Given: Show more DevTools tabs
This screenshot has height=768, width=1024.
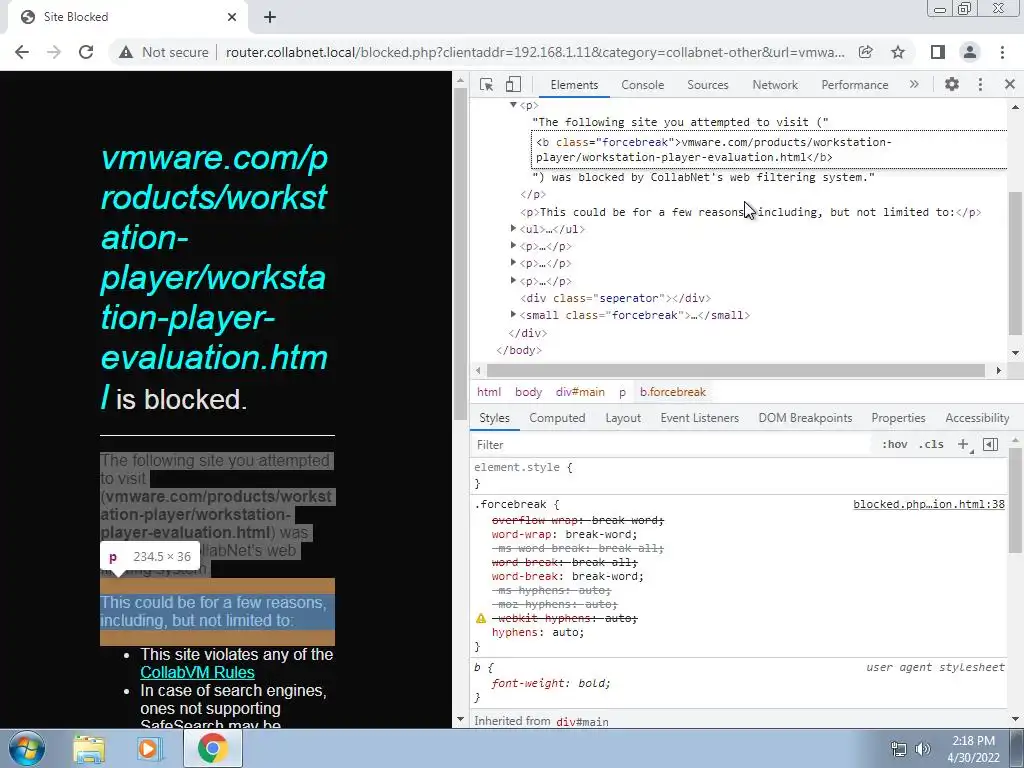Looking at the screenshot, I should tap(914, 84).
